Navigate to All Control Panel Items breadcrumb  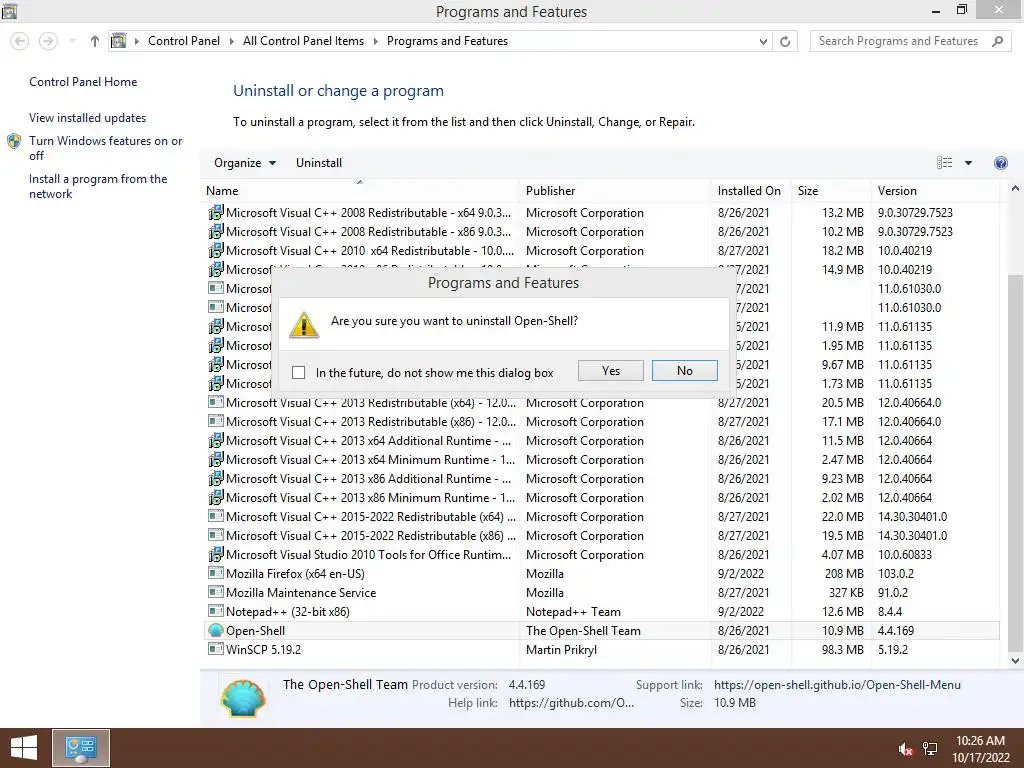(303, 40)
